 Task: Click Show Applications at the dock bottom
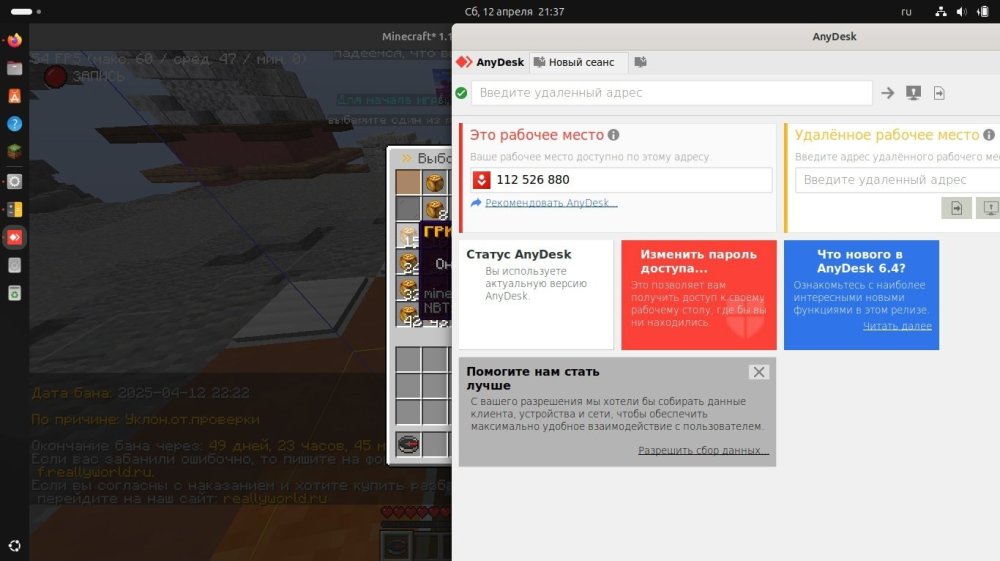[x=14, y=546]
